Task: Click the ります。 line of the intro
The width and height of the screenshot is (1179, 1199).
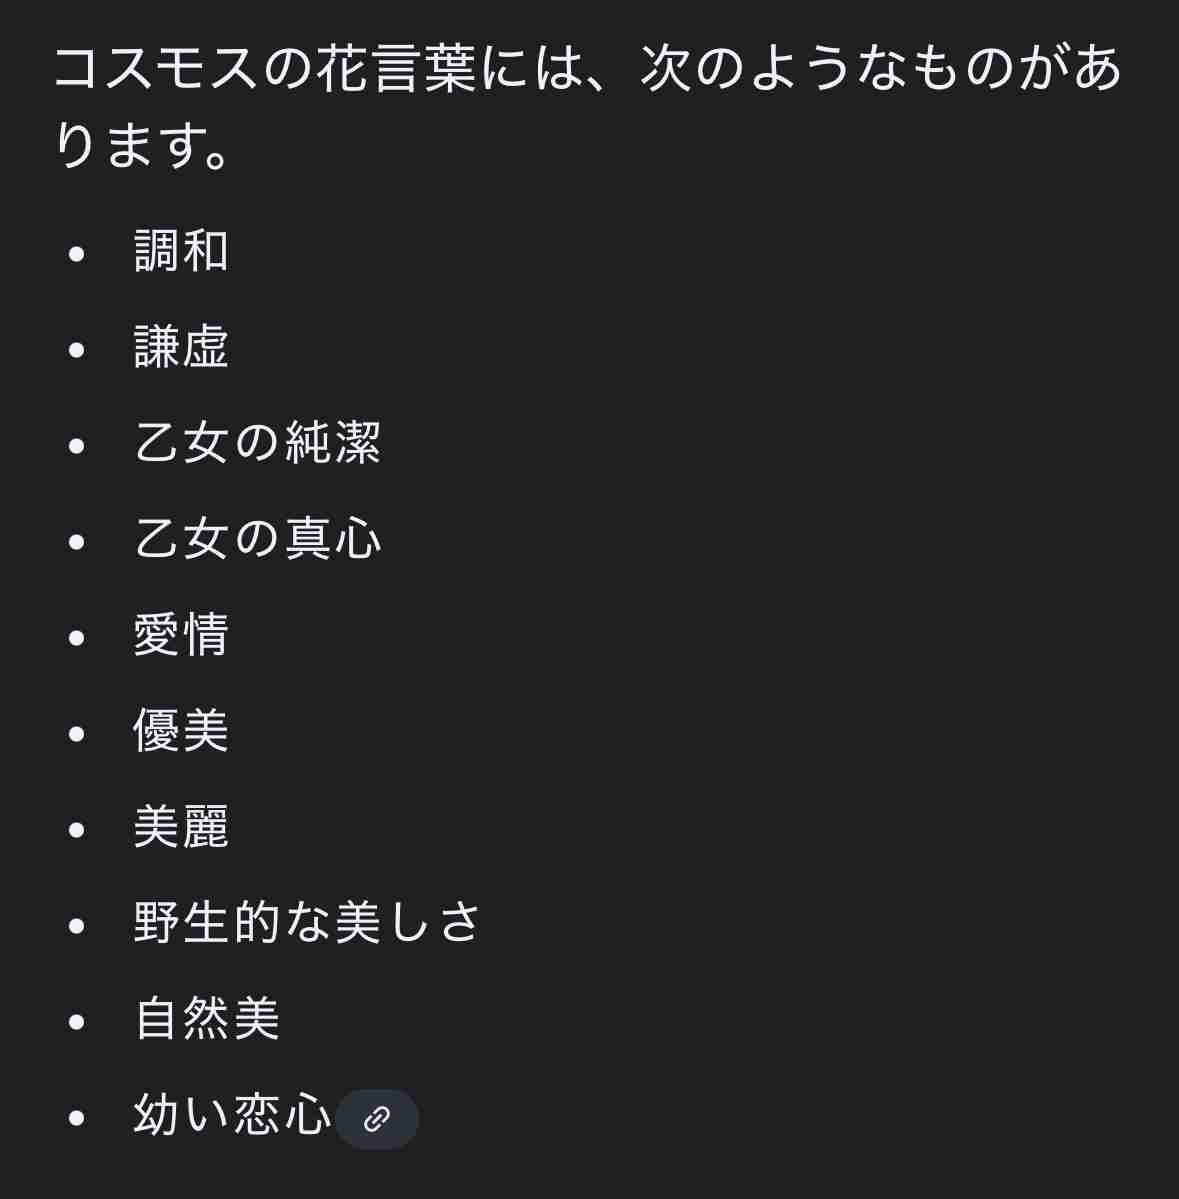Action: point(141,146)
